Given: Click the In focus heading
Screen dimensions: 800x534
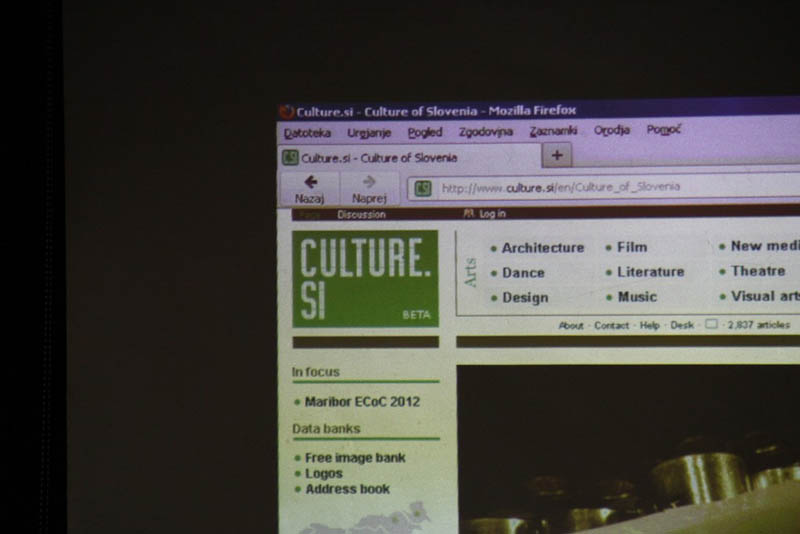Looking at the screenshot, I should (x=315, y=372).
